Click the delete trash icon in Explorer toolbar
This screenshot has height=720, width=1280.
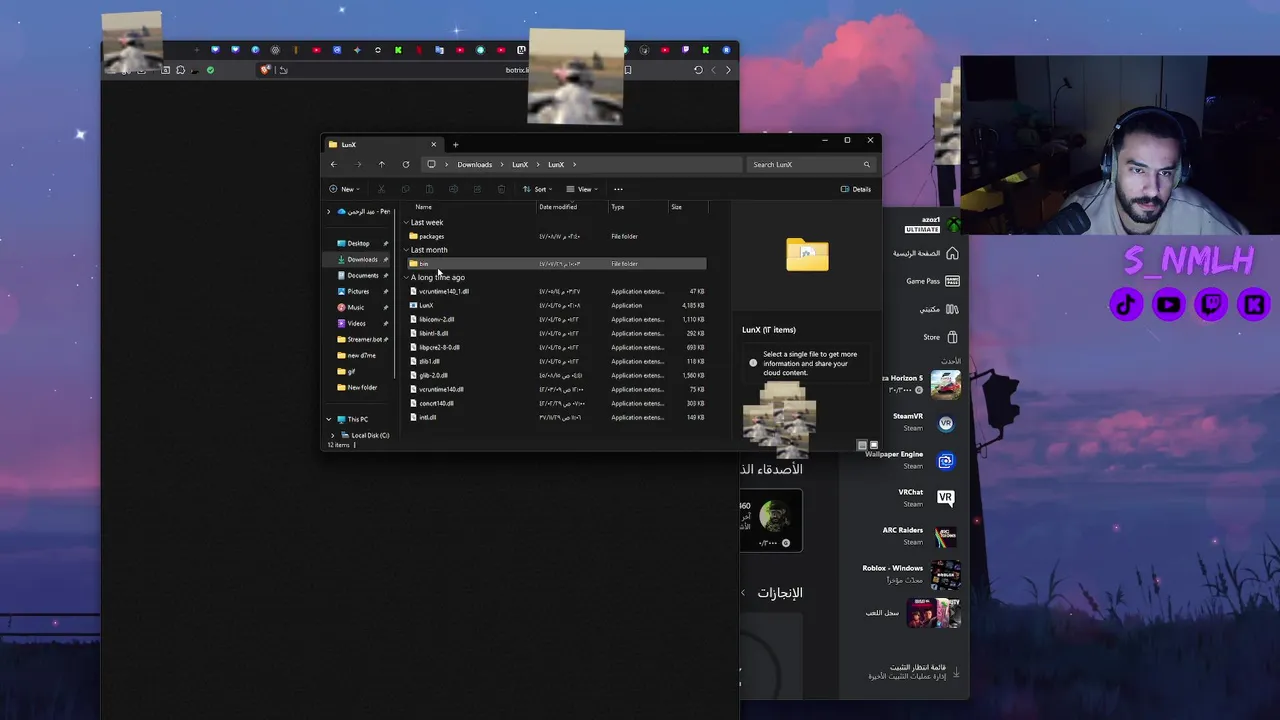501,189
